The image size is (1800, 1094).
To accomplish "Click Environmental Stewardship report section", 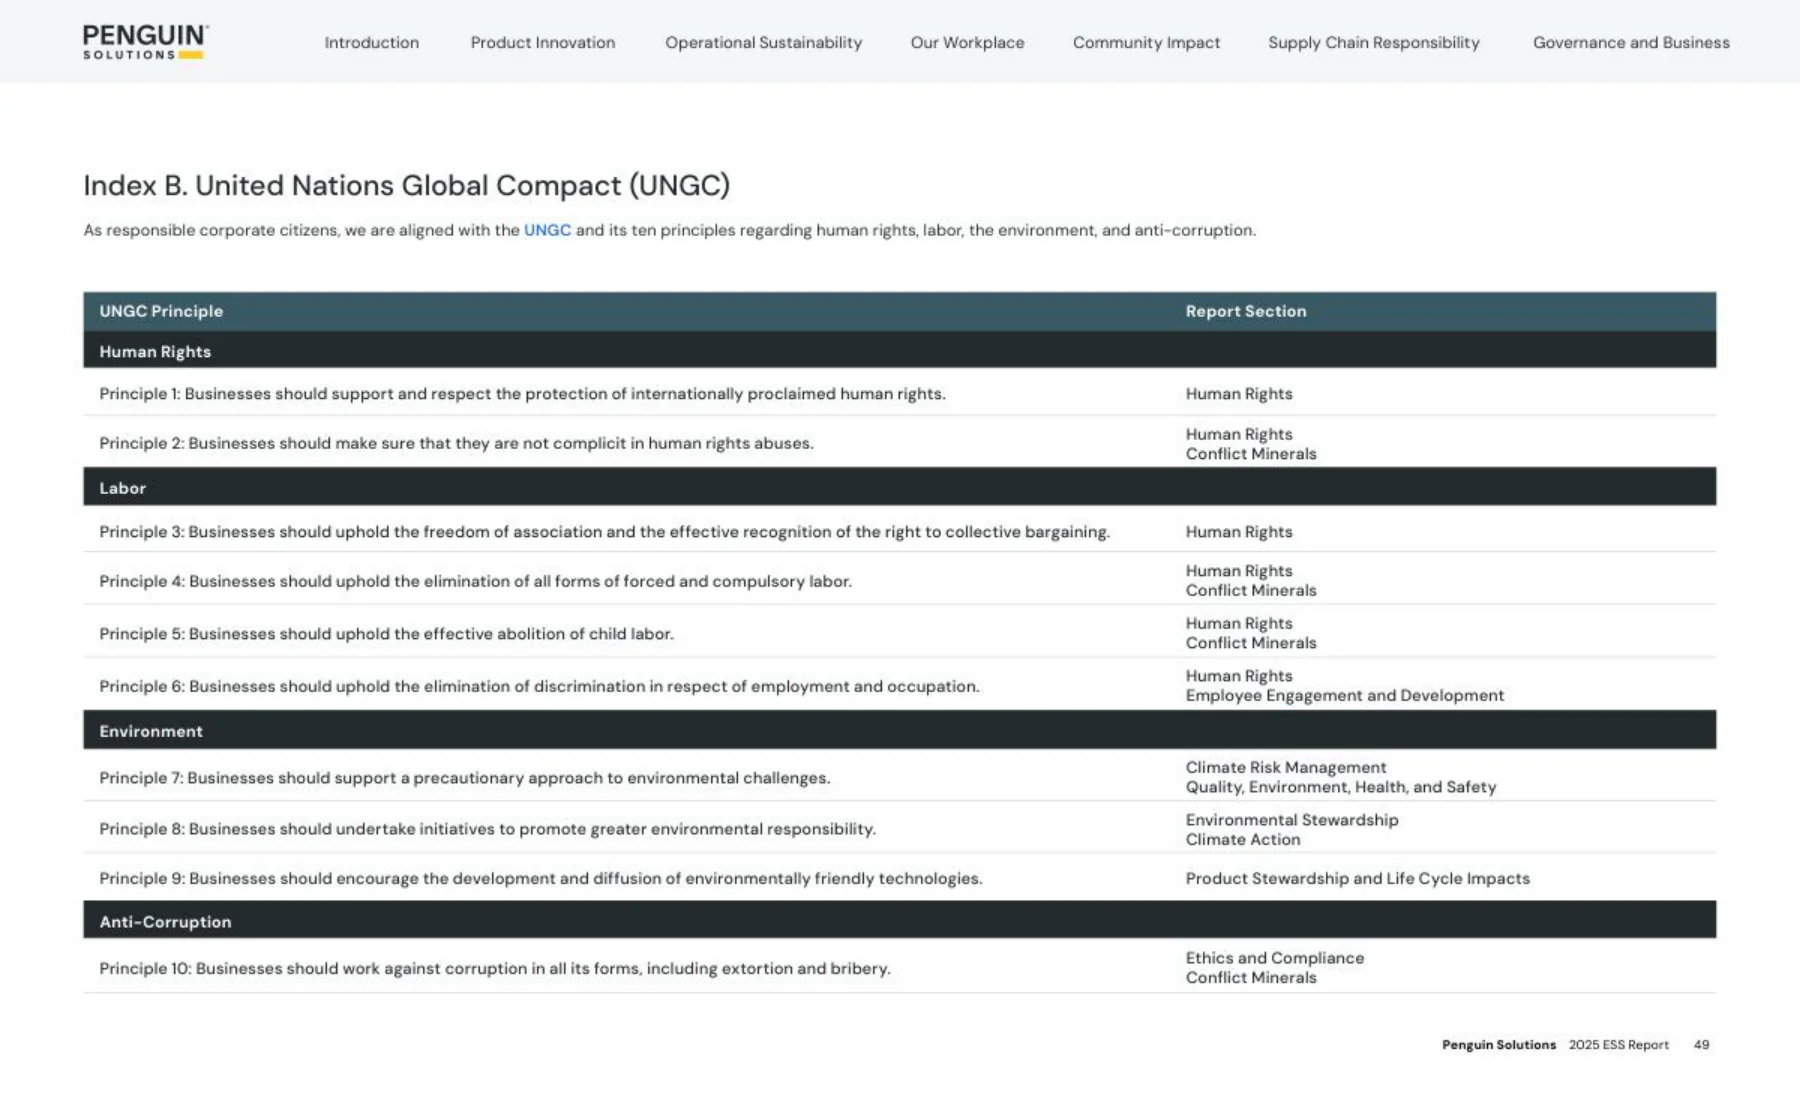I will pos(1292,820).
